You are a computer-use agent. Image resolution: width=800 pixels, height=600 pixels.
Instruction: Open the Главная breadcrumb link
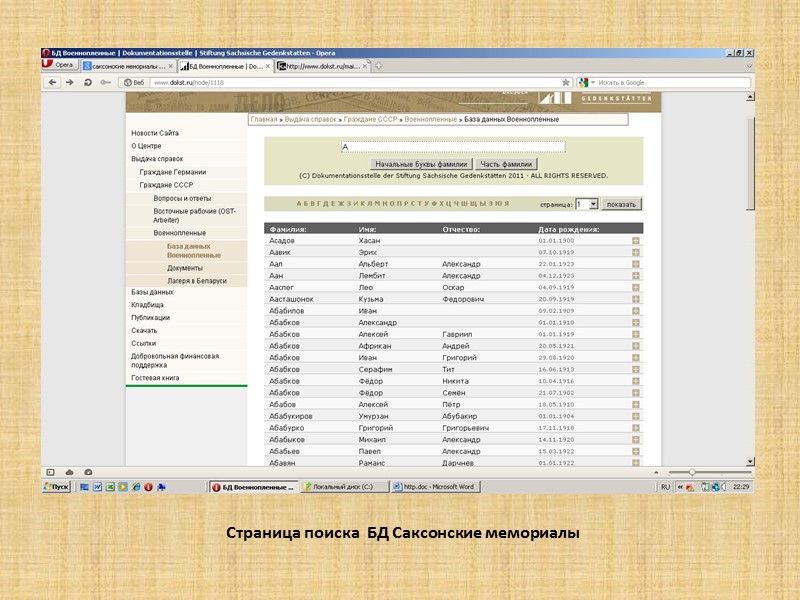pos(264,119)
